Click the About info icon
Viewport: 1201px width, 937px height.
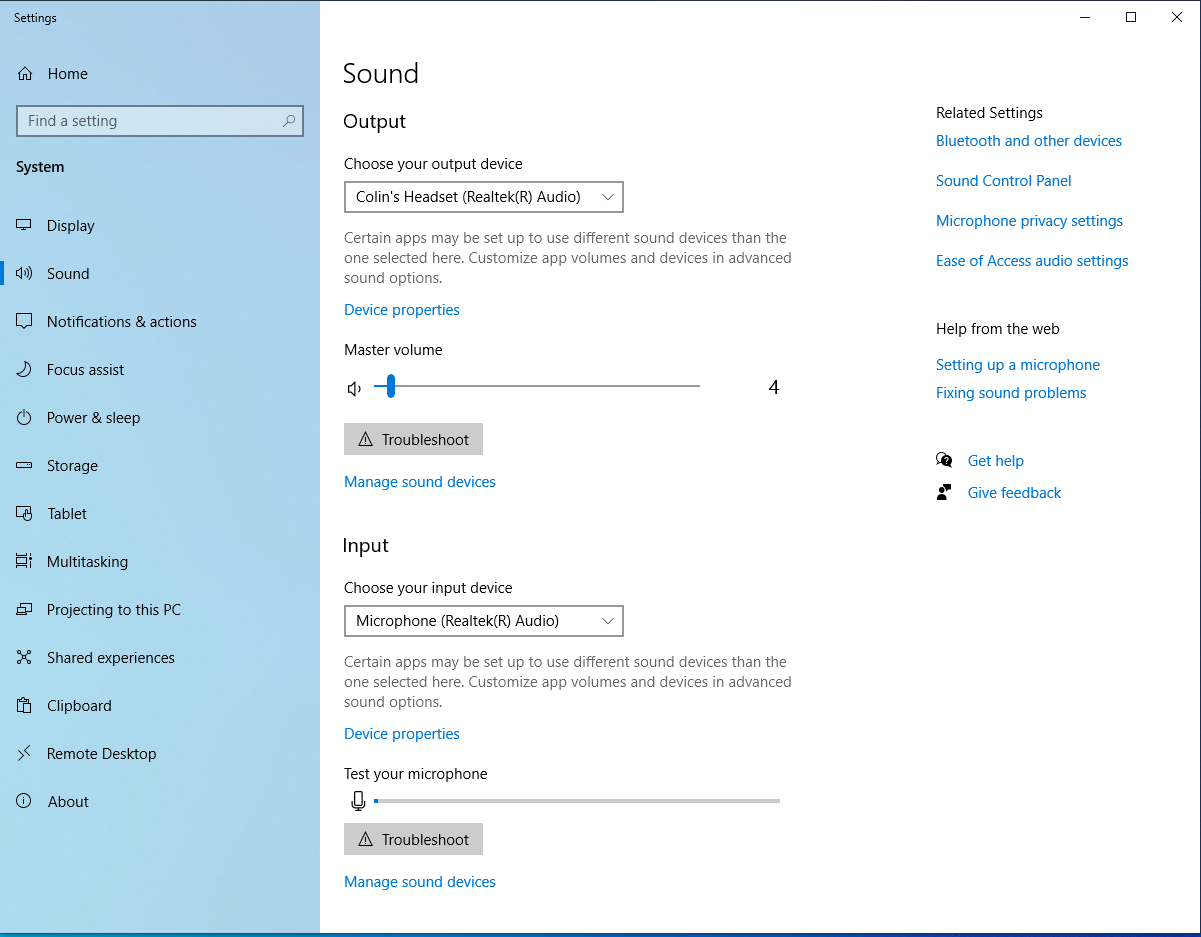[x=25, y=802]
